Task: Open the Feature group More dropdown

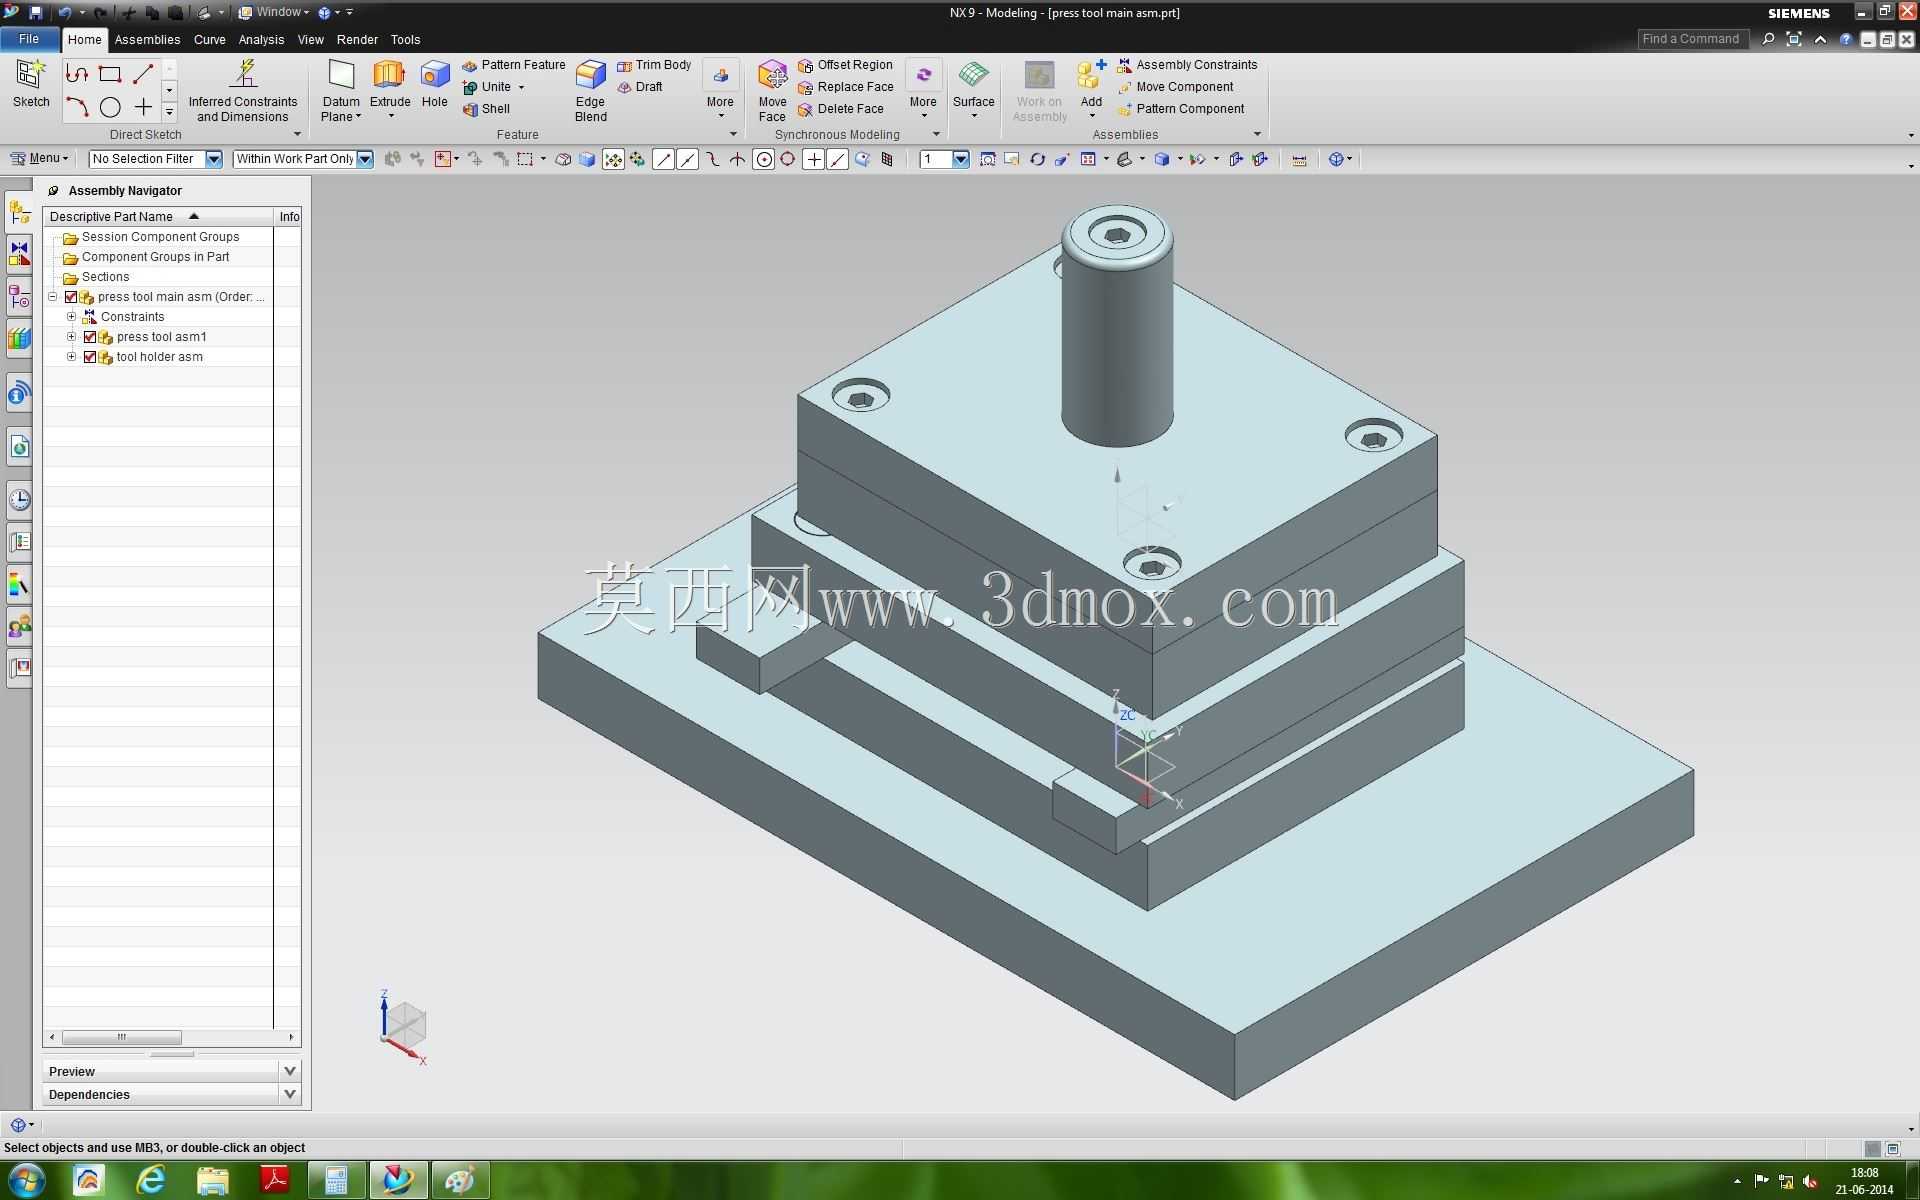Action: (720, 90)
